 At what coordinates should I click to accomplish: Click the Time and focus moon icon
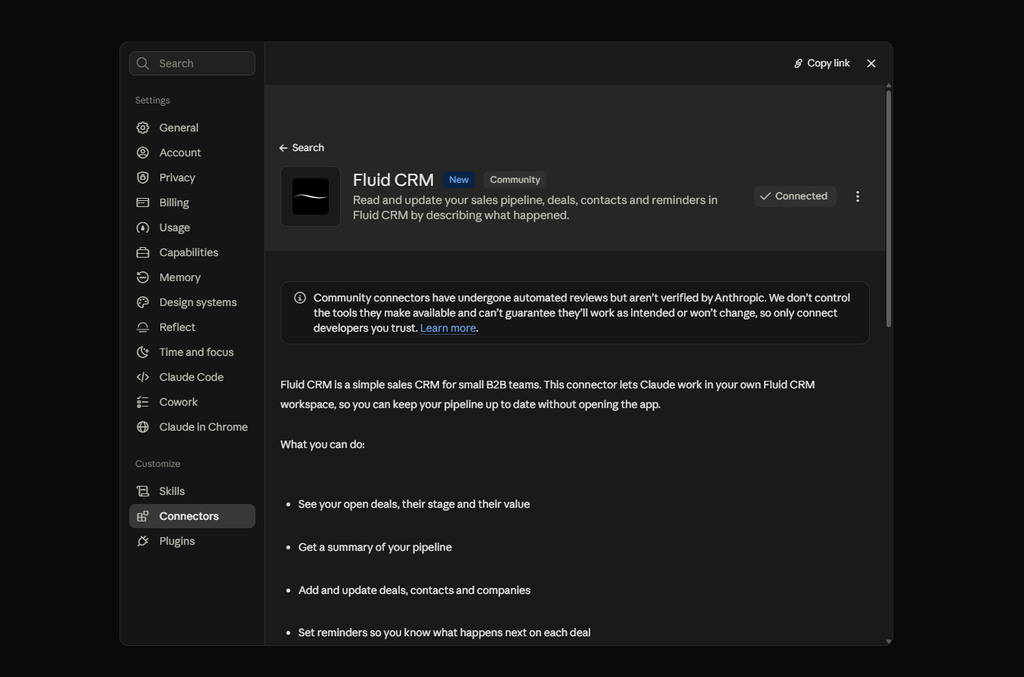click(x=142, y=352)
